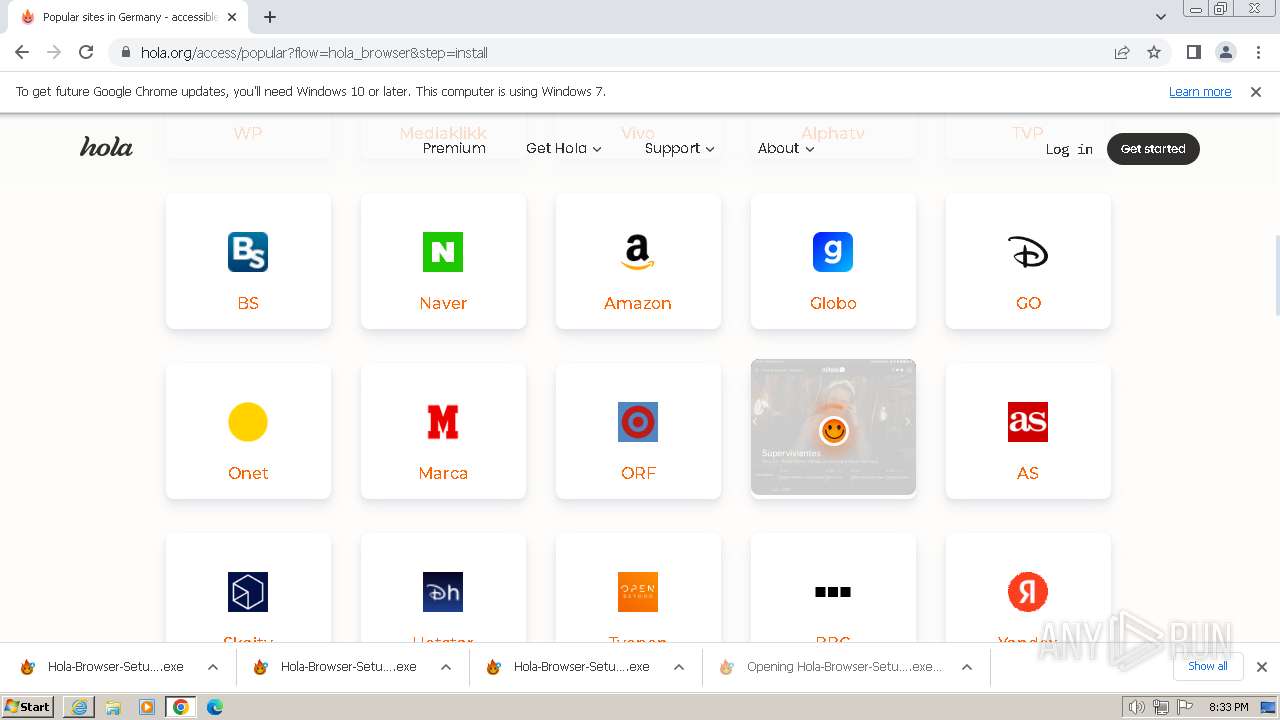The width and height of the screenshot is (1280, 720).
Task: Expand options for first Hola-Browser-Setup download
Action: (x=213, y=667)
